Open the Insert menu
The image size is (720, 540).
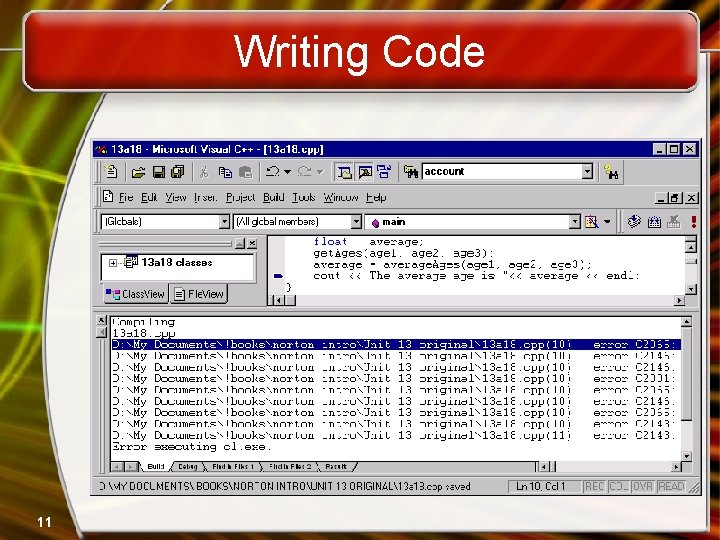point(205,197)
